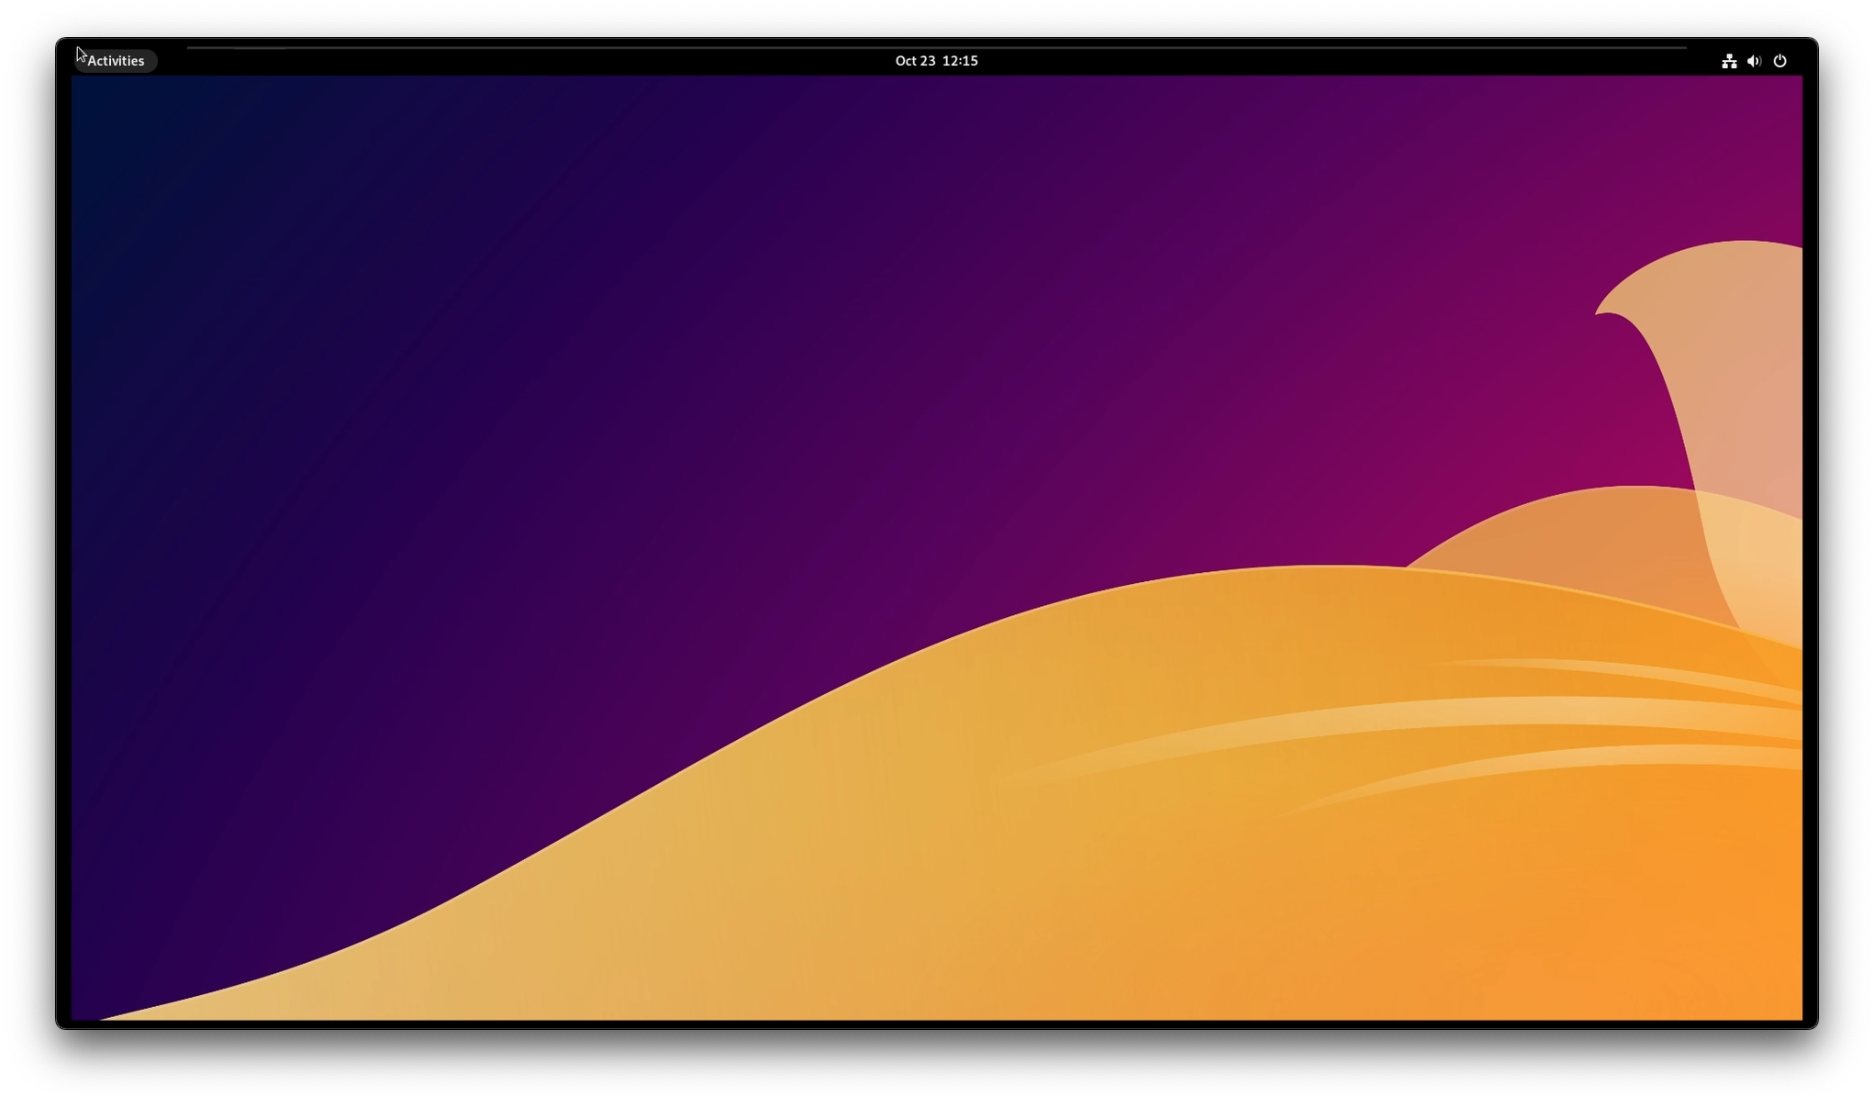Click the volume speaker icon
1874x1103 pixels.
[x=1754, y=61]
